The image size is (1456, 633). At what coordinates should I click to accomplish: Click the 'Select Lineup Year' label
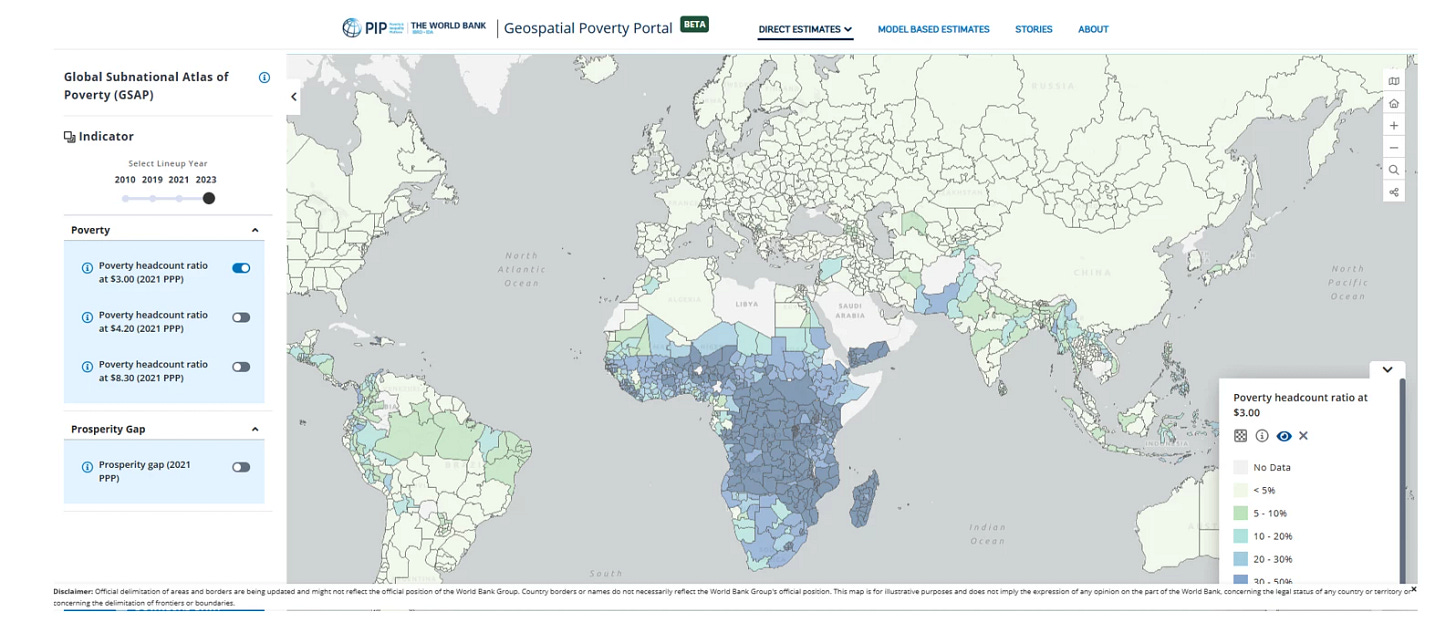click(x=168, y=163)
